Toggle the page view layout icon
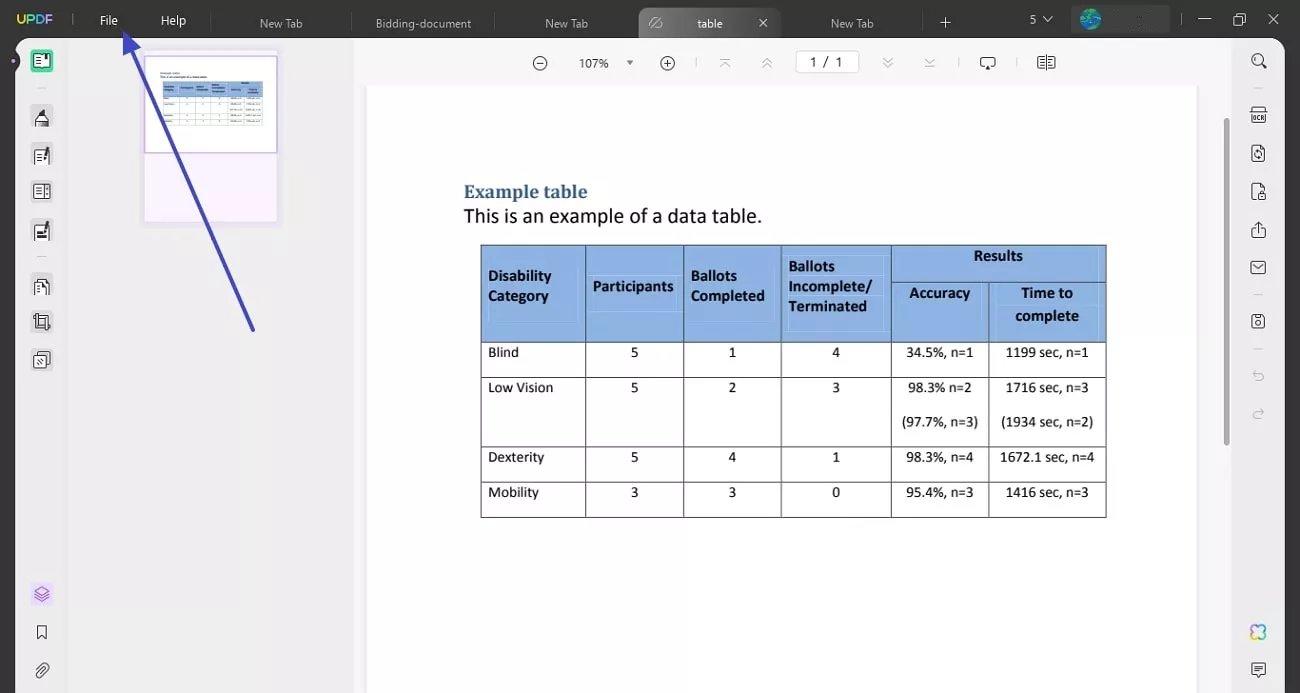The height and width of the screenshot is (693, 1300). coord(1046,63)
